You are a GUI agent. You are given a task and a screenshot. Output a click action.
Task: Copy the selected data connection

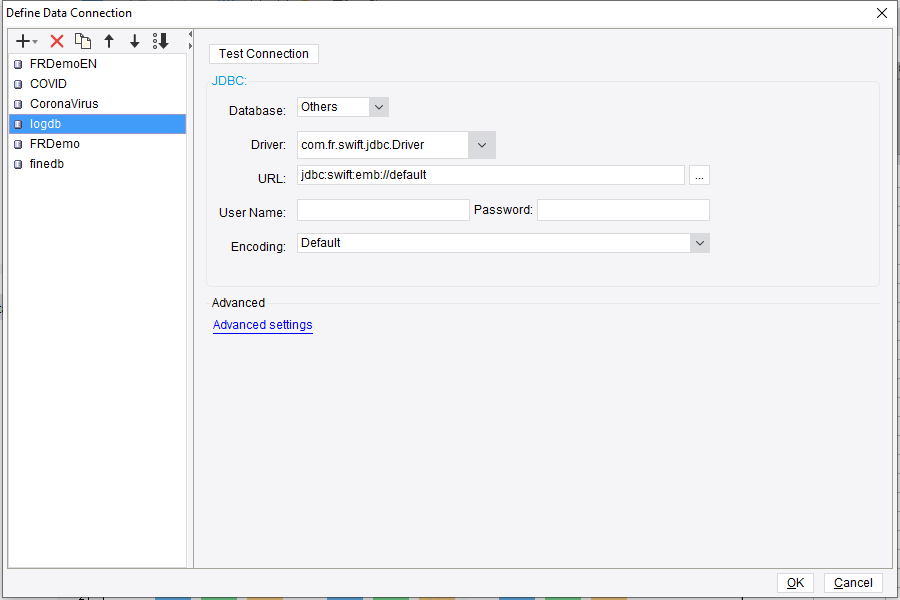(83, 41)
